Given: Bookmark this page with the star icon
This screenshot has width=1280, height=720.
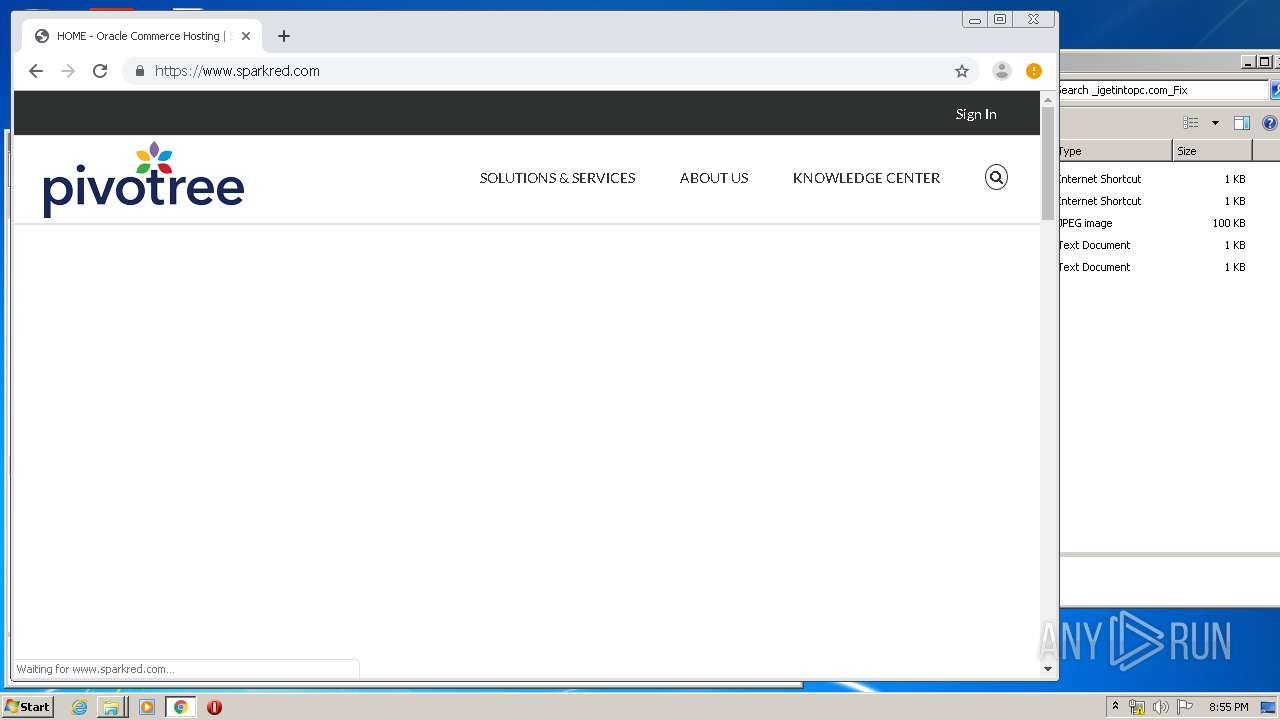Looking at the screenshot, I should tap(962, 71).
